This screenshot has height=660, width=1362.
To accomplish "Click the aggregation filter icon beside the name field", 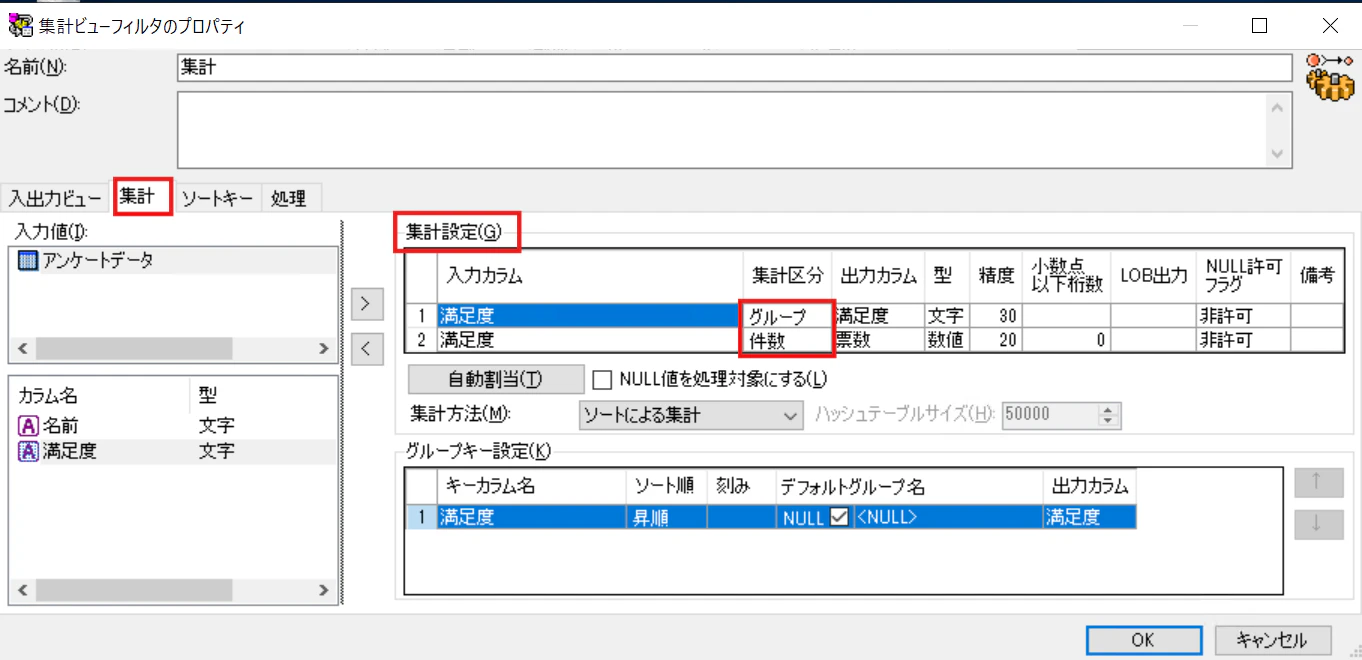I will [1329, 78].
